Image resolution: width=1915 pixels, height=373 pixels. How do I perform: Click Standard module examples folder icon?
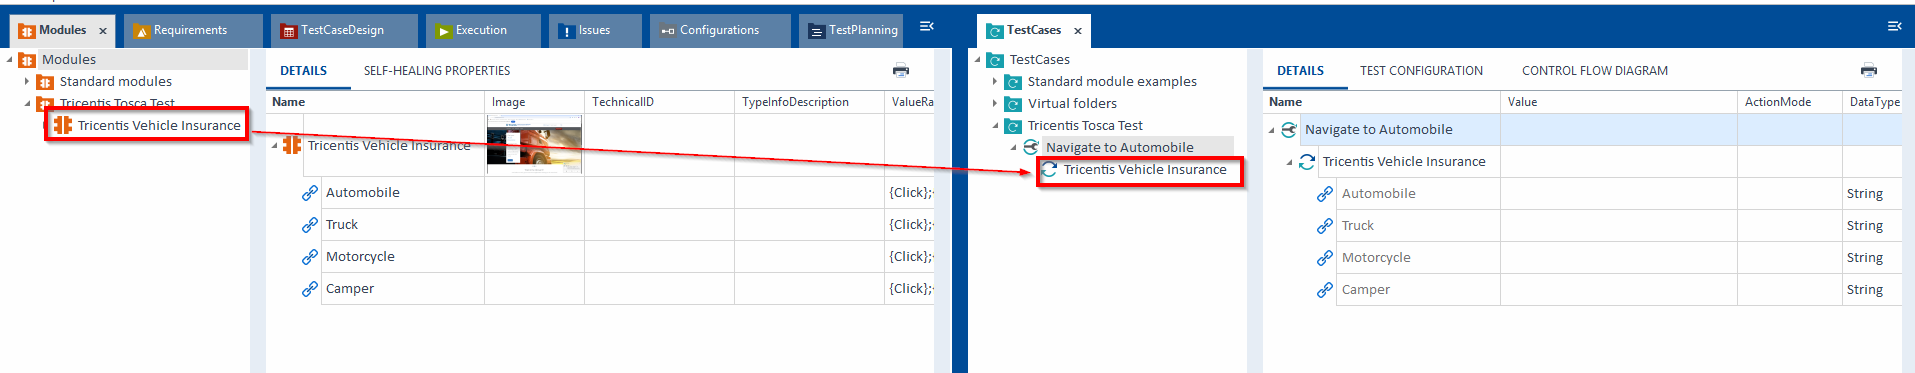pyautogui.click(x=1013, y=82)
